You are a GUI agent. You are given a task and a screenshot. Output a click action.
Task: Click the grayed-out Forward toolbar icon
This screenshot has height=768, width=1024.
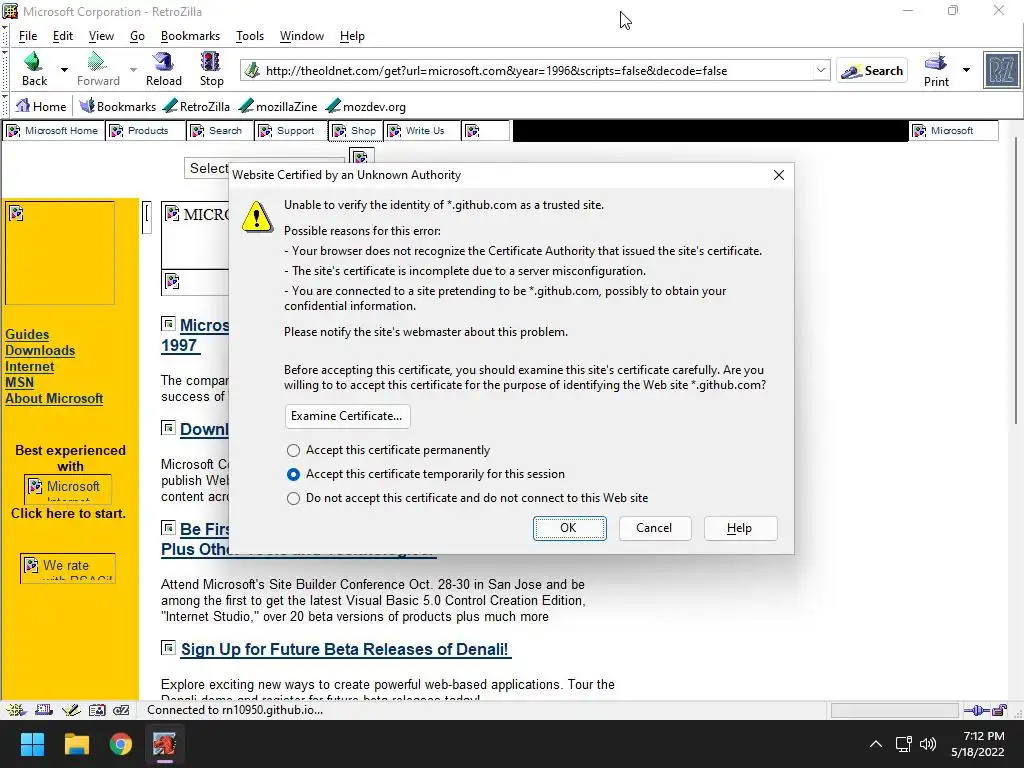[x=97, y=61]
